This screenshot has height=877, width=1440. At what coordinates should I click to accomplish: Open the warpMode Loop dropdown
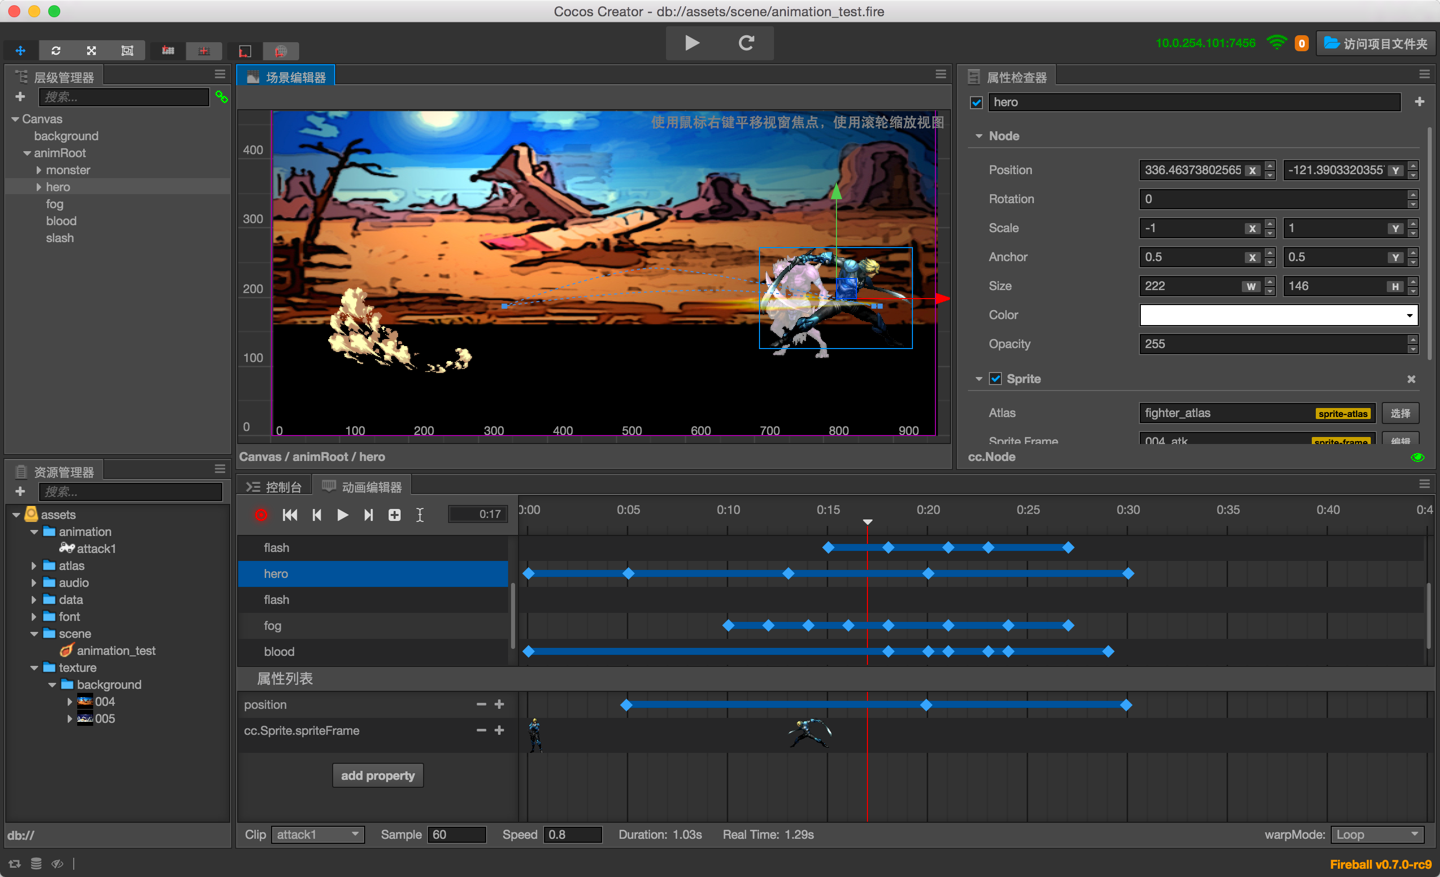(x=1377, y=835)
